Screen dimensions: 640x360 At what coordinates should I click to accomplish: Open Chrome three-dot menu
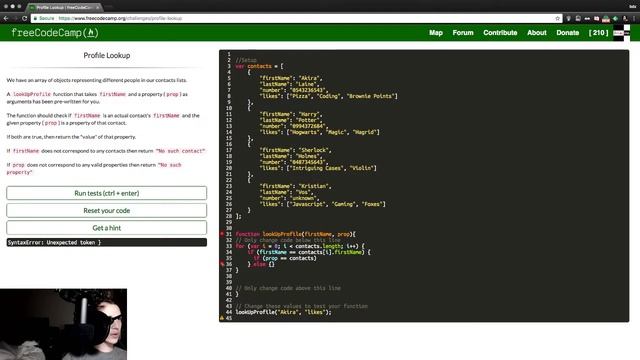click(634, 18)
